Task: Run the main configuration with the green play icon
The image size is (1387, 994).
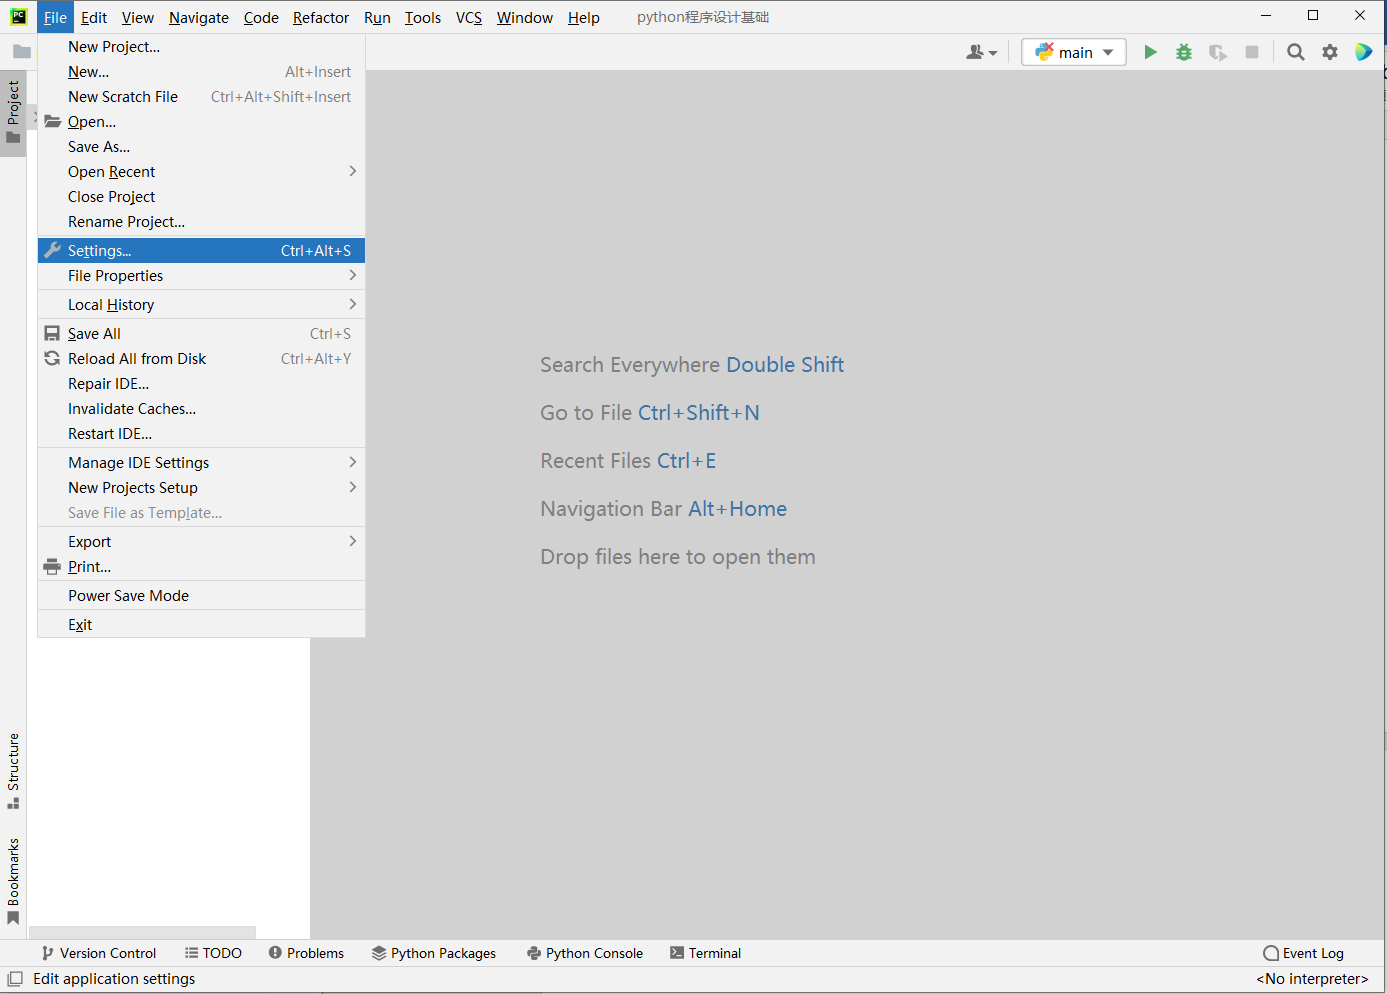Action: click(x=1150, y=52)
